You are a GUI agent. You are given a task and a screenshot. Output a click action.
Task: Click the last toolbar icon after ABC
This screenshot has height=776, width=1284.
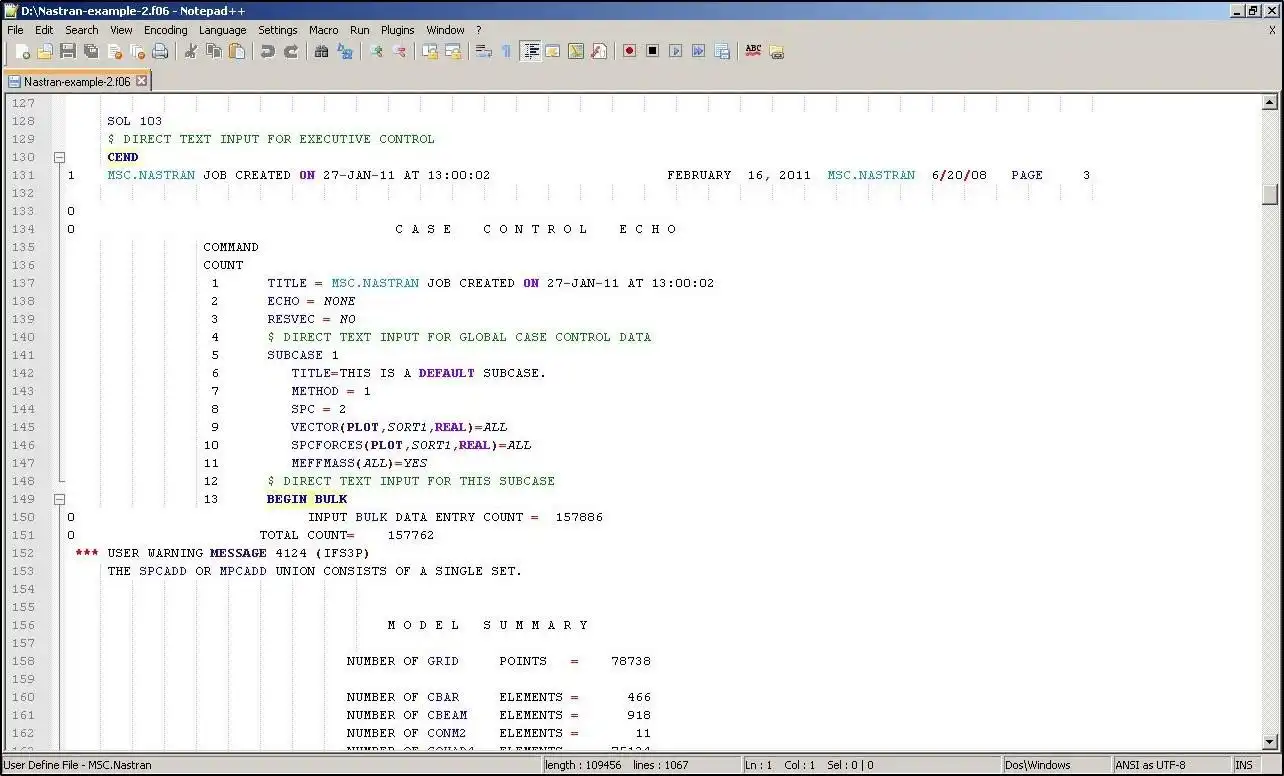pyautogui.click(x=776, y=51)
